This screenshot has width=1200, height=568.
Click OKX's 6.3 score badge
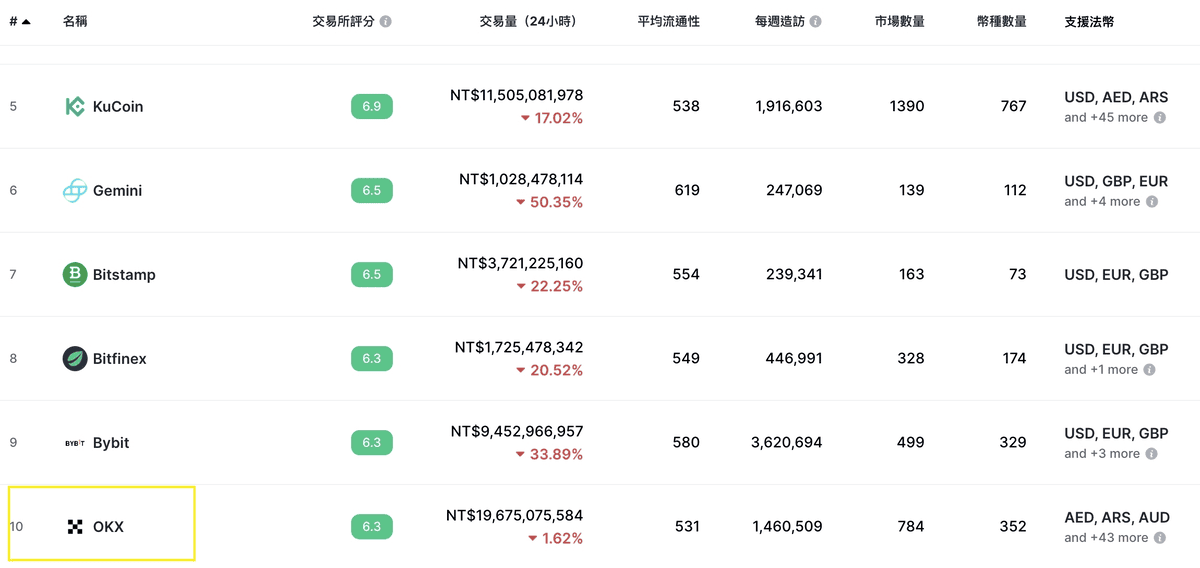[372, 526]
